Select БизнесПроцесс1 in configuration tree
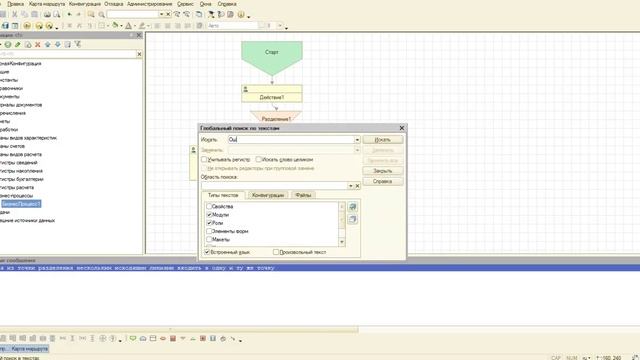The width and height of the screenshot is (640, 360). pyautogui.click(x=21, y=204)
